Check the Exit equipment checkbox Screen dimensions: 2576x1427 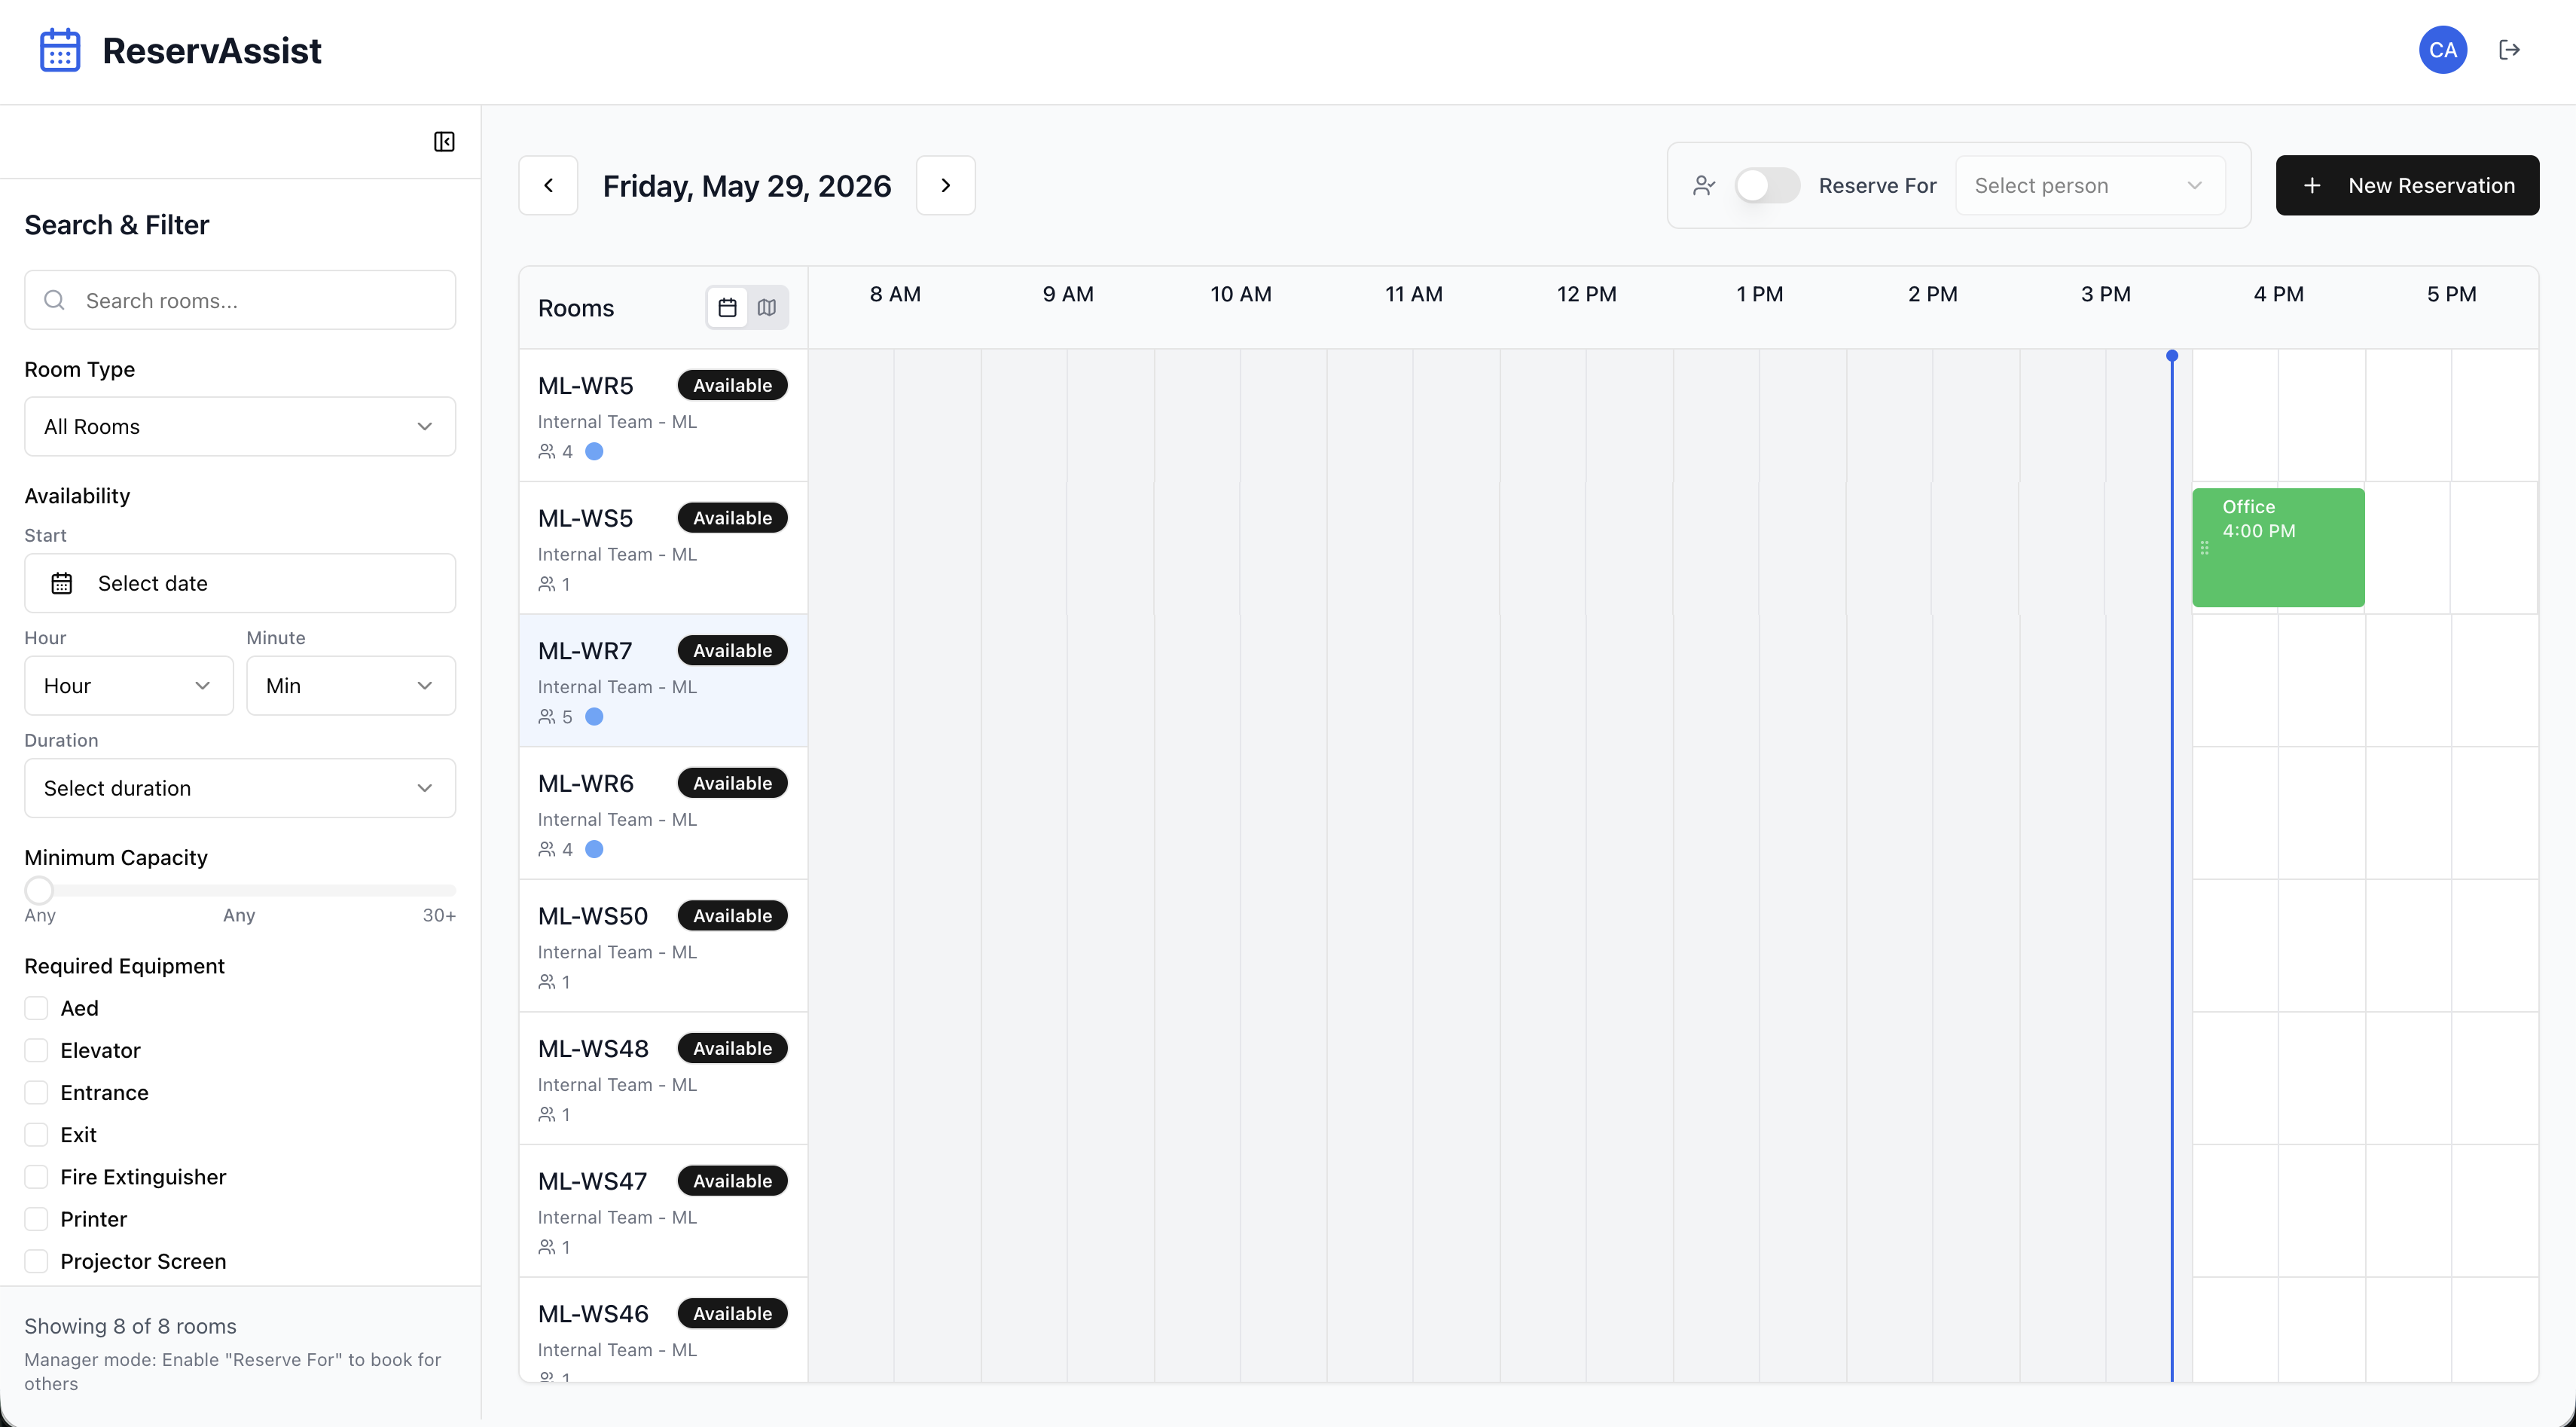pos(36,1134)
